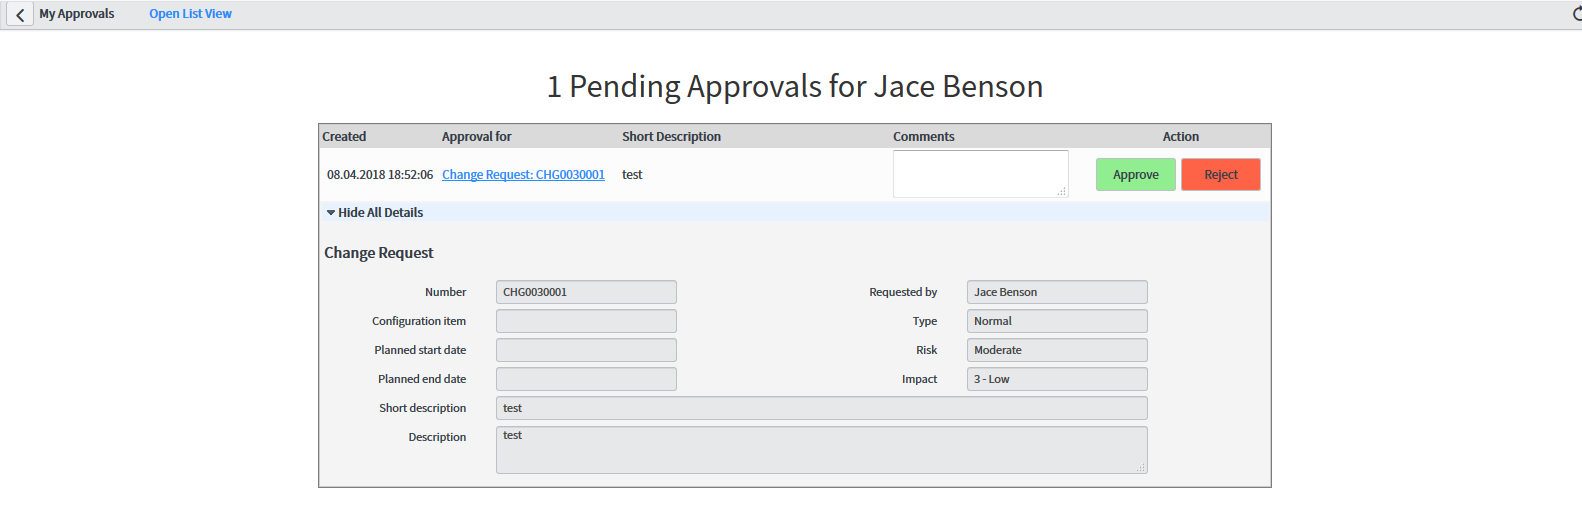Click the large Description text area
1582x511 pixels.
[820, 450]
